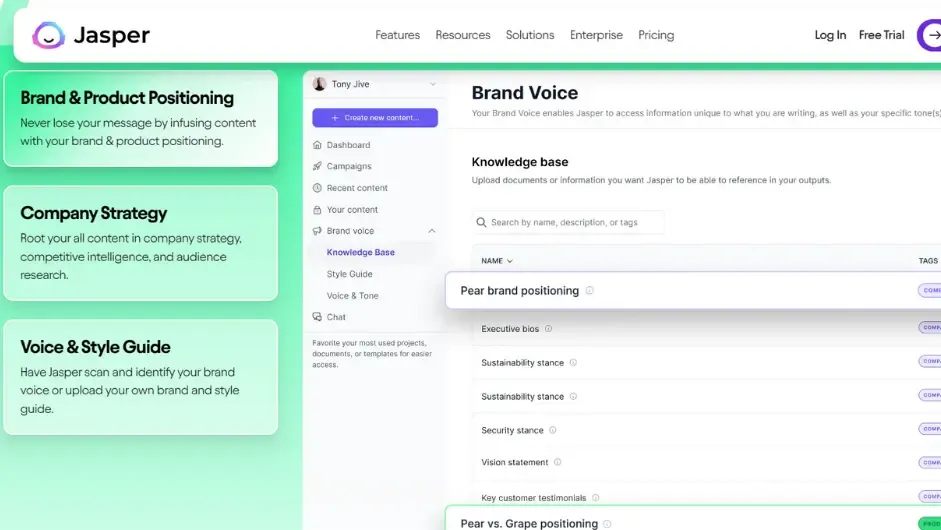Image resolution: width=941 pixels, height=530 pixels.
Task: Open the Features menu
Action: point(397,35)
